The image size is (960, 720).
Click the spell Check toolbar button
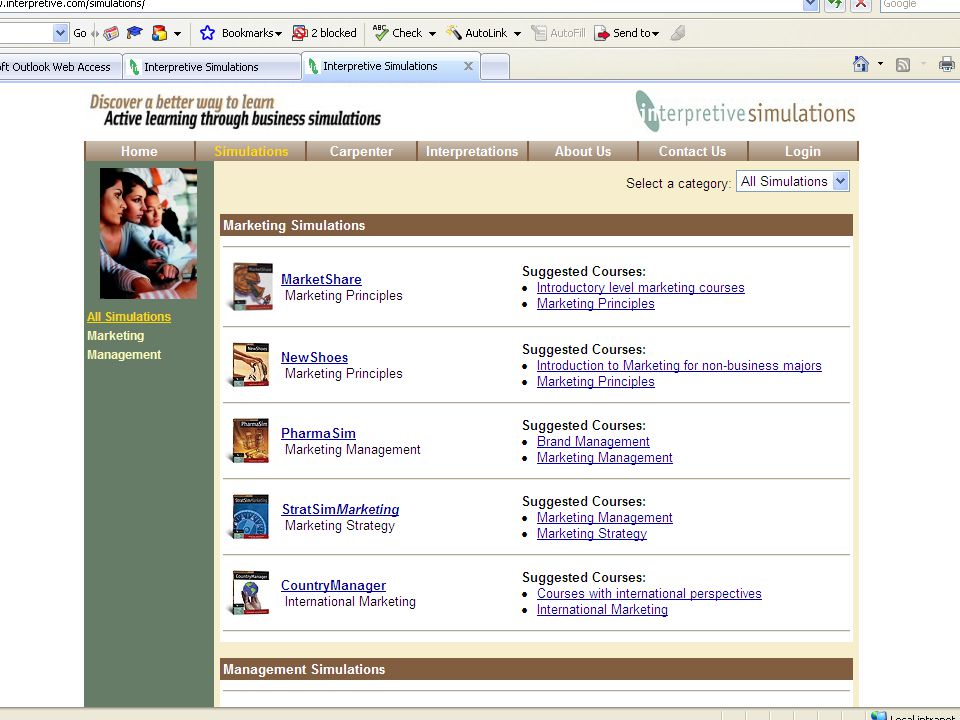pos(398,33)
